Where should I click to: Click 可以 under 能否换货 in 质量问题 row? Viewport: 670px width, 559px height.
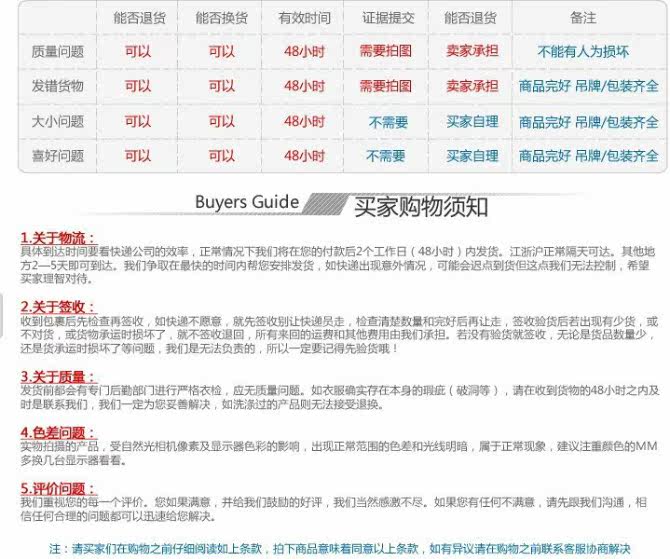(x=221, y=52)
